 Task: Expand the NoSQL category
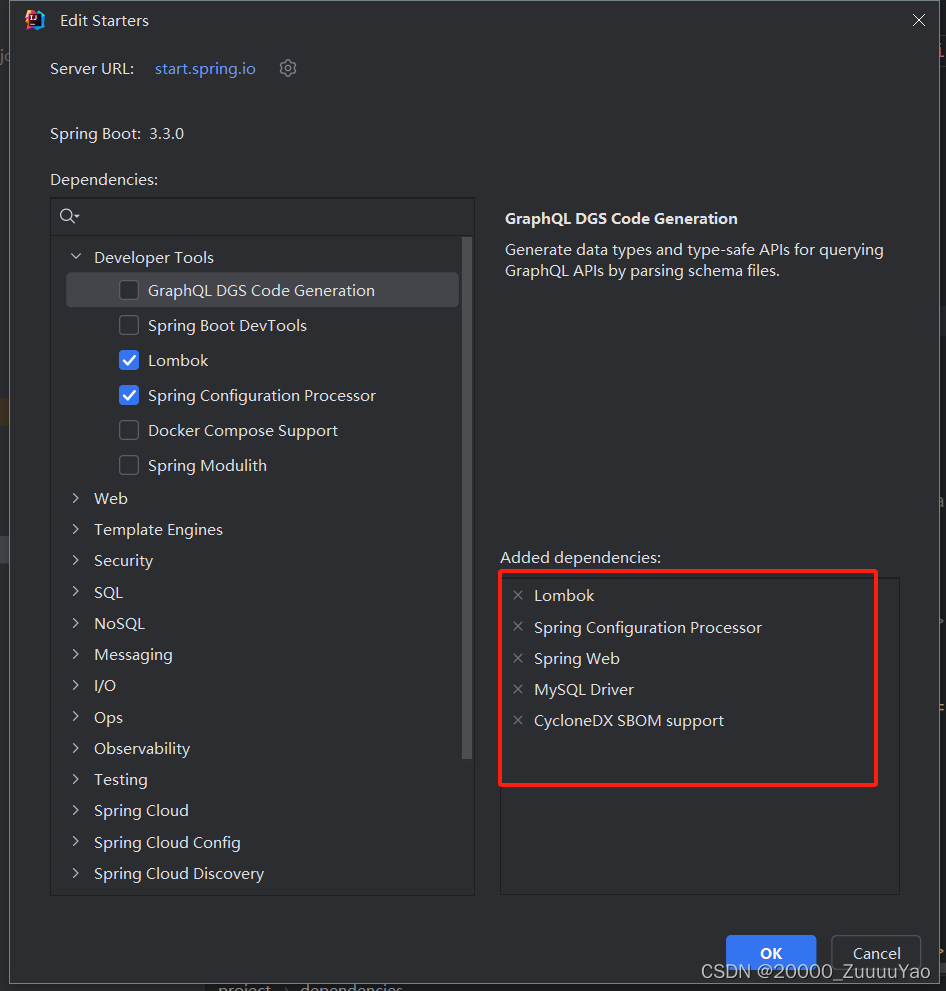click(76, 623)
